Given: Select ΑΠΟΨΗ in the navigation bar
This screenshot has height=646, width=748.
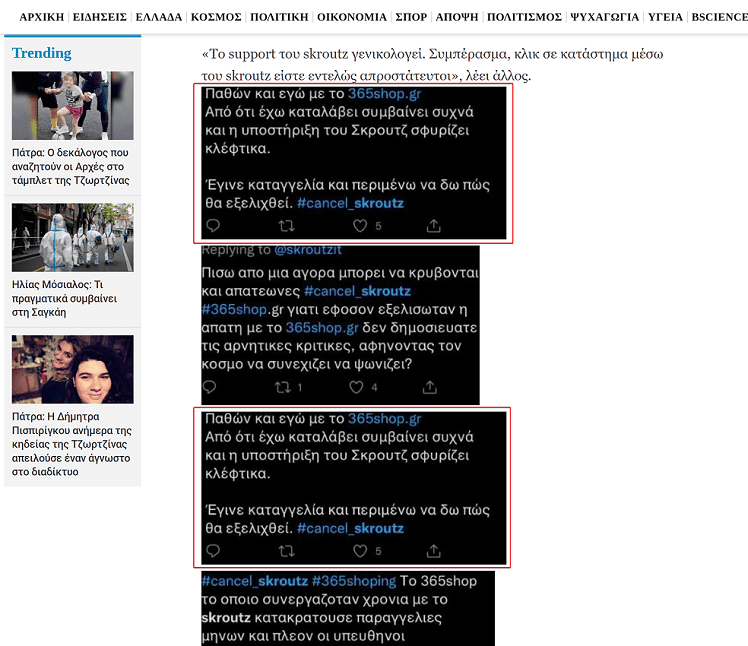Looking at the screenshot, I should (457, 17).
